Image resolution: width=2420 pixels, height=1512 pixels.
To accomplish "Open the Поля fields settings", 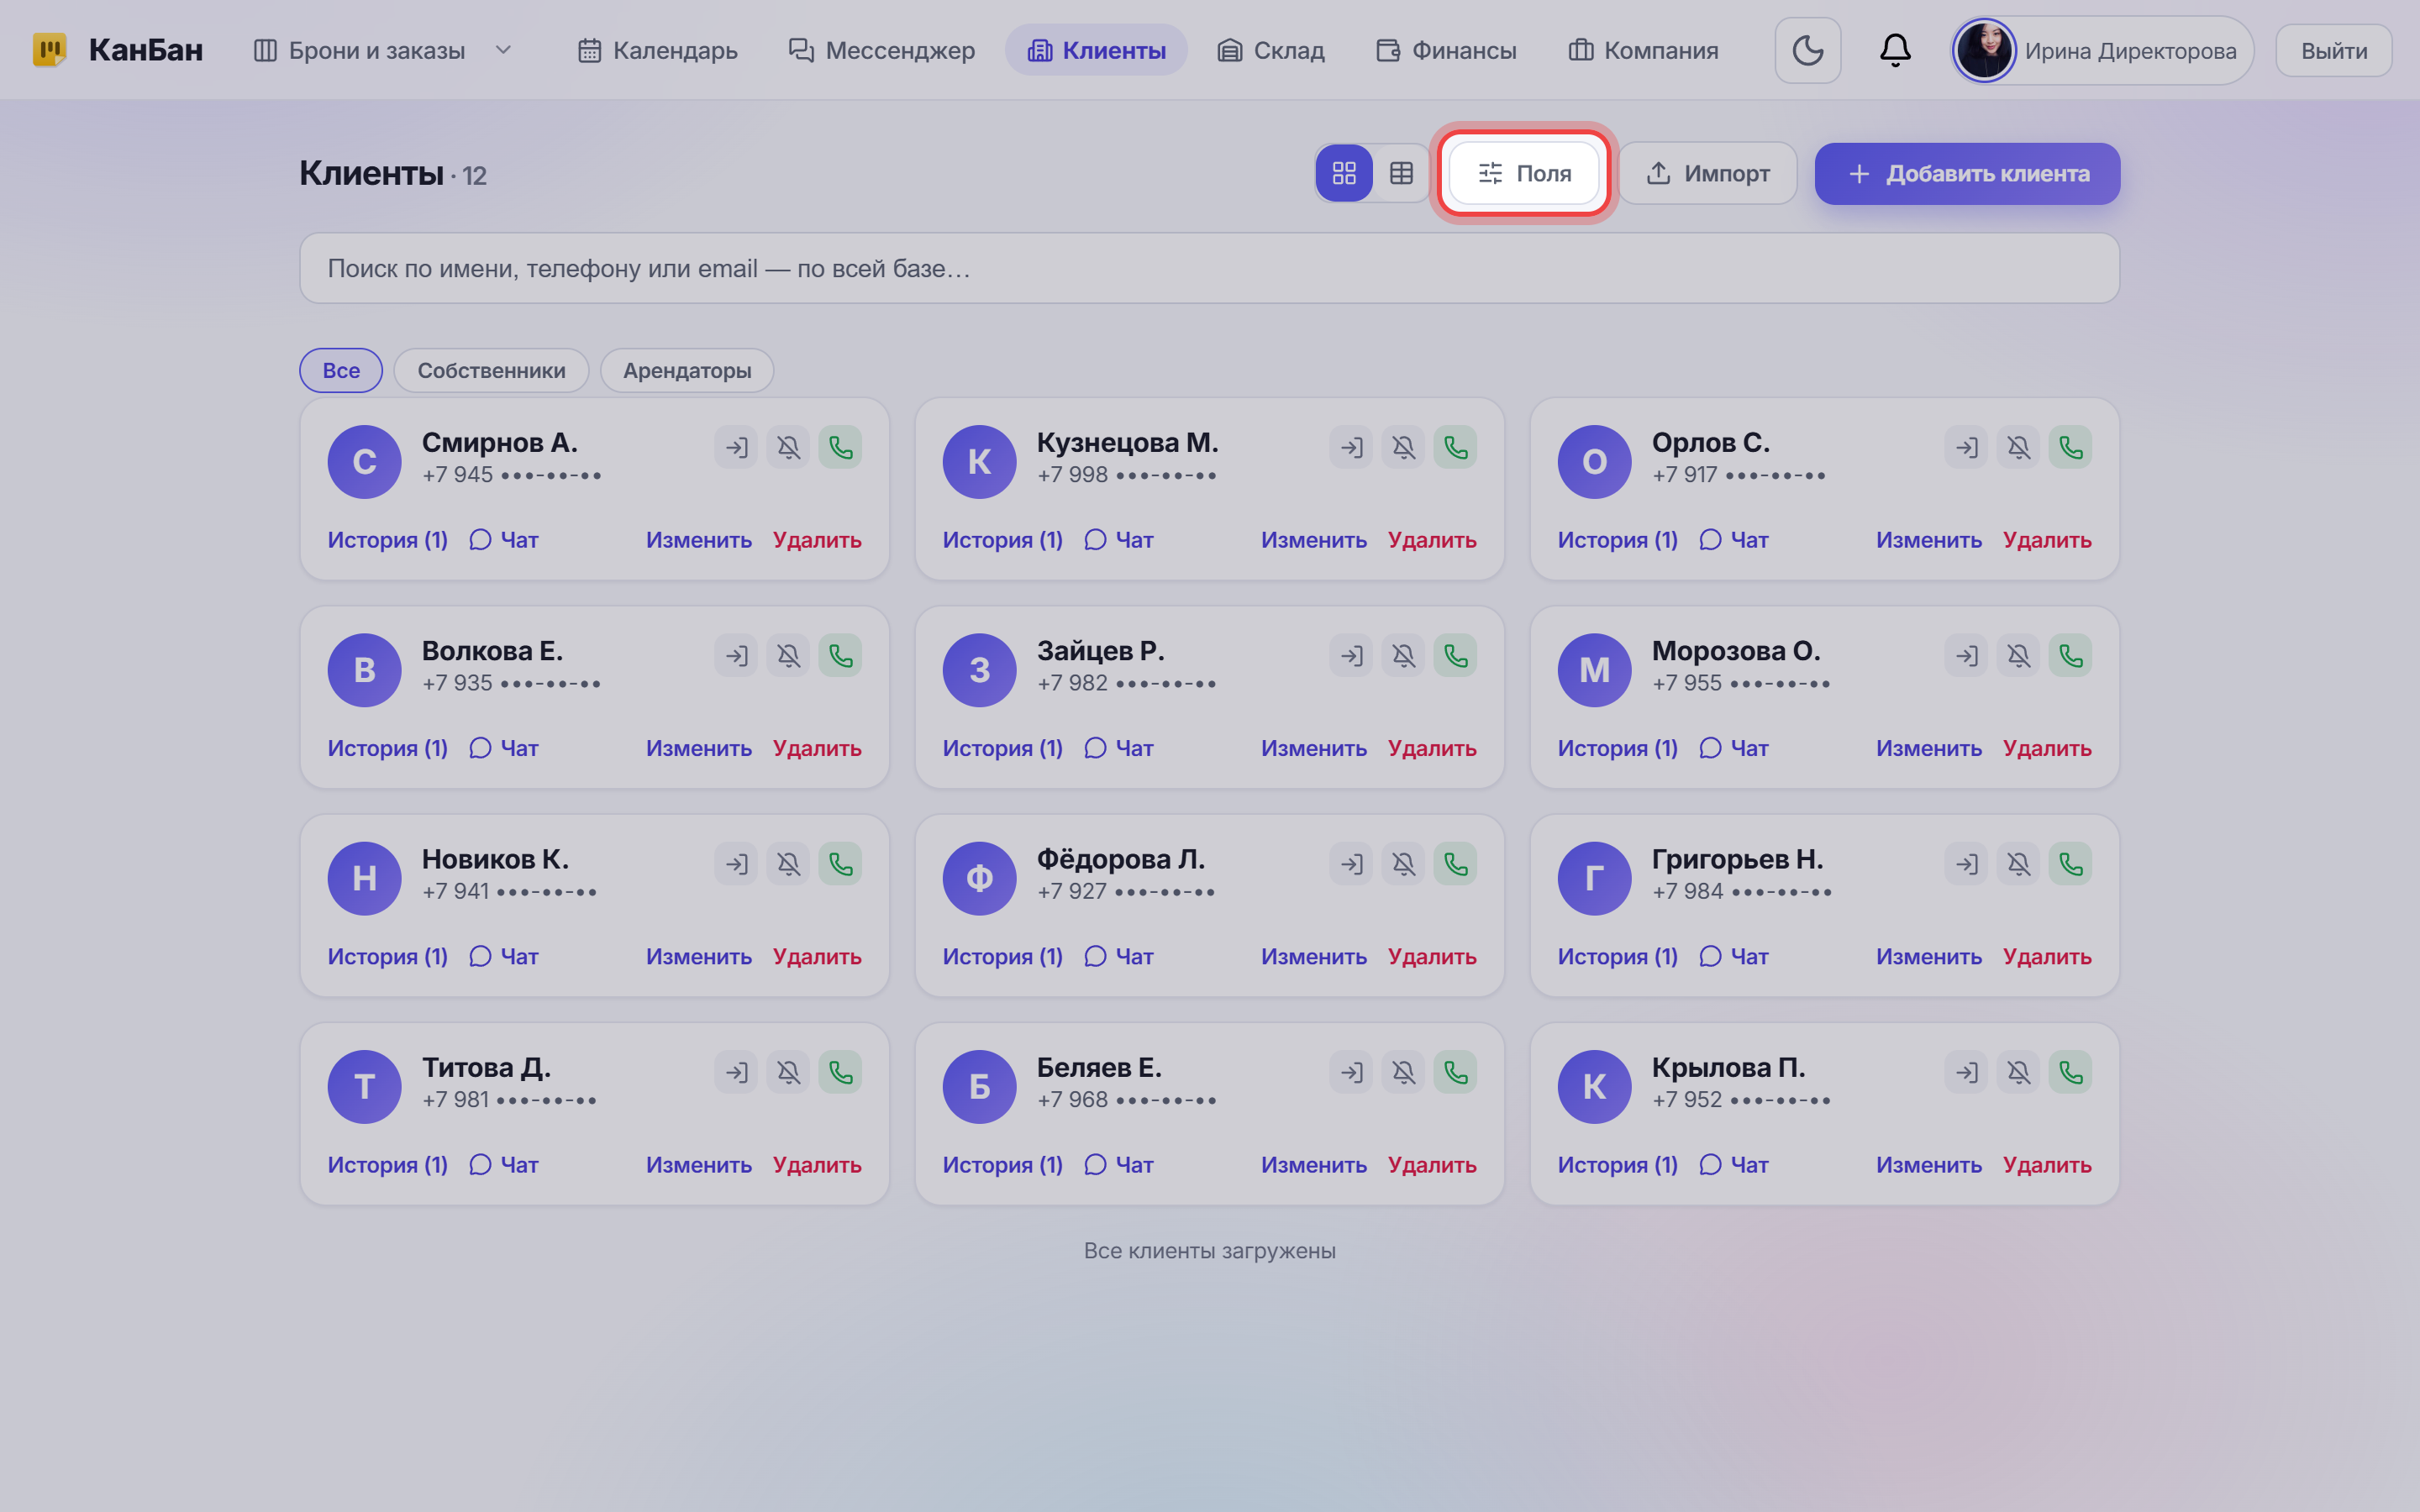I will click(1524, 173).
